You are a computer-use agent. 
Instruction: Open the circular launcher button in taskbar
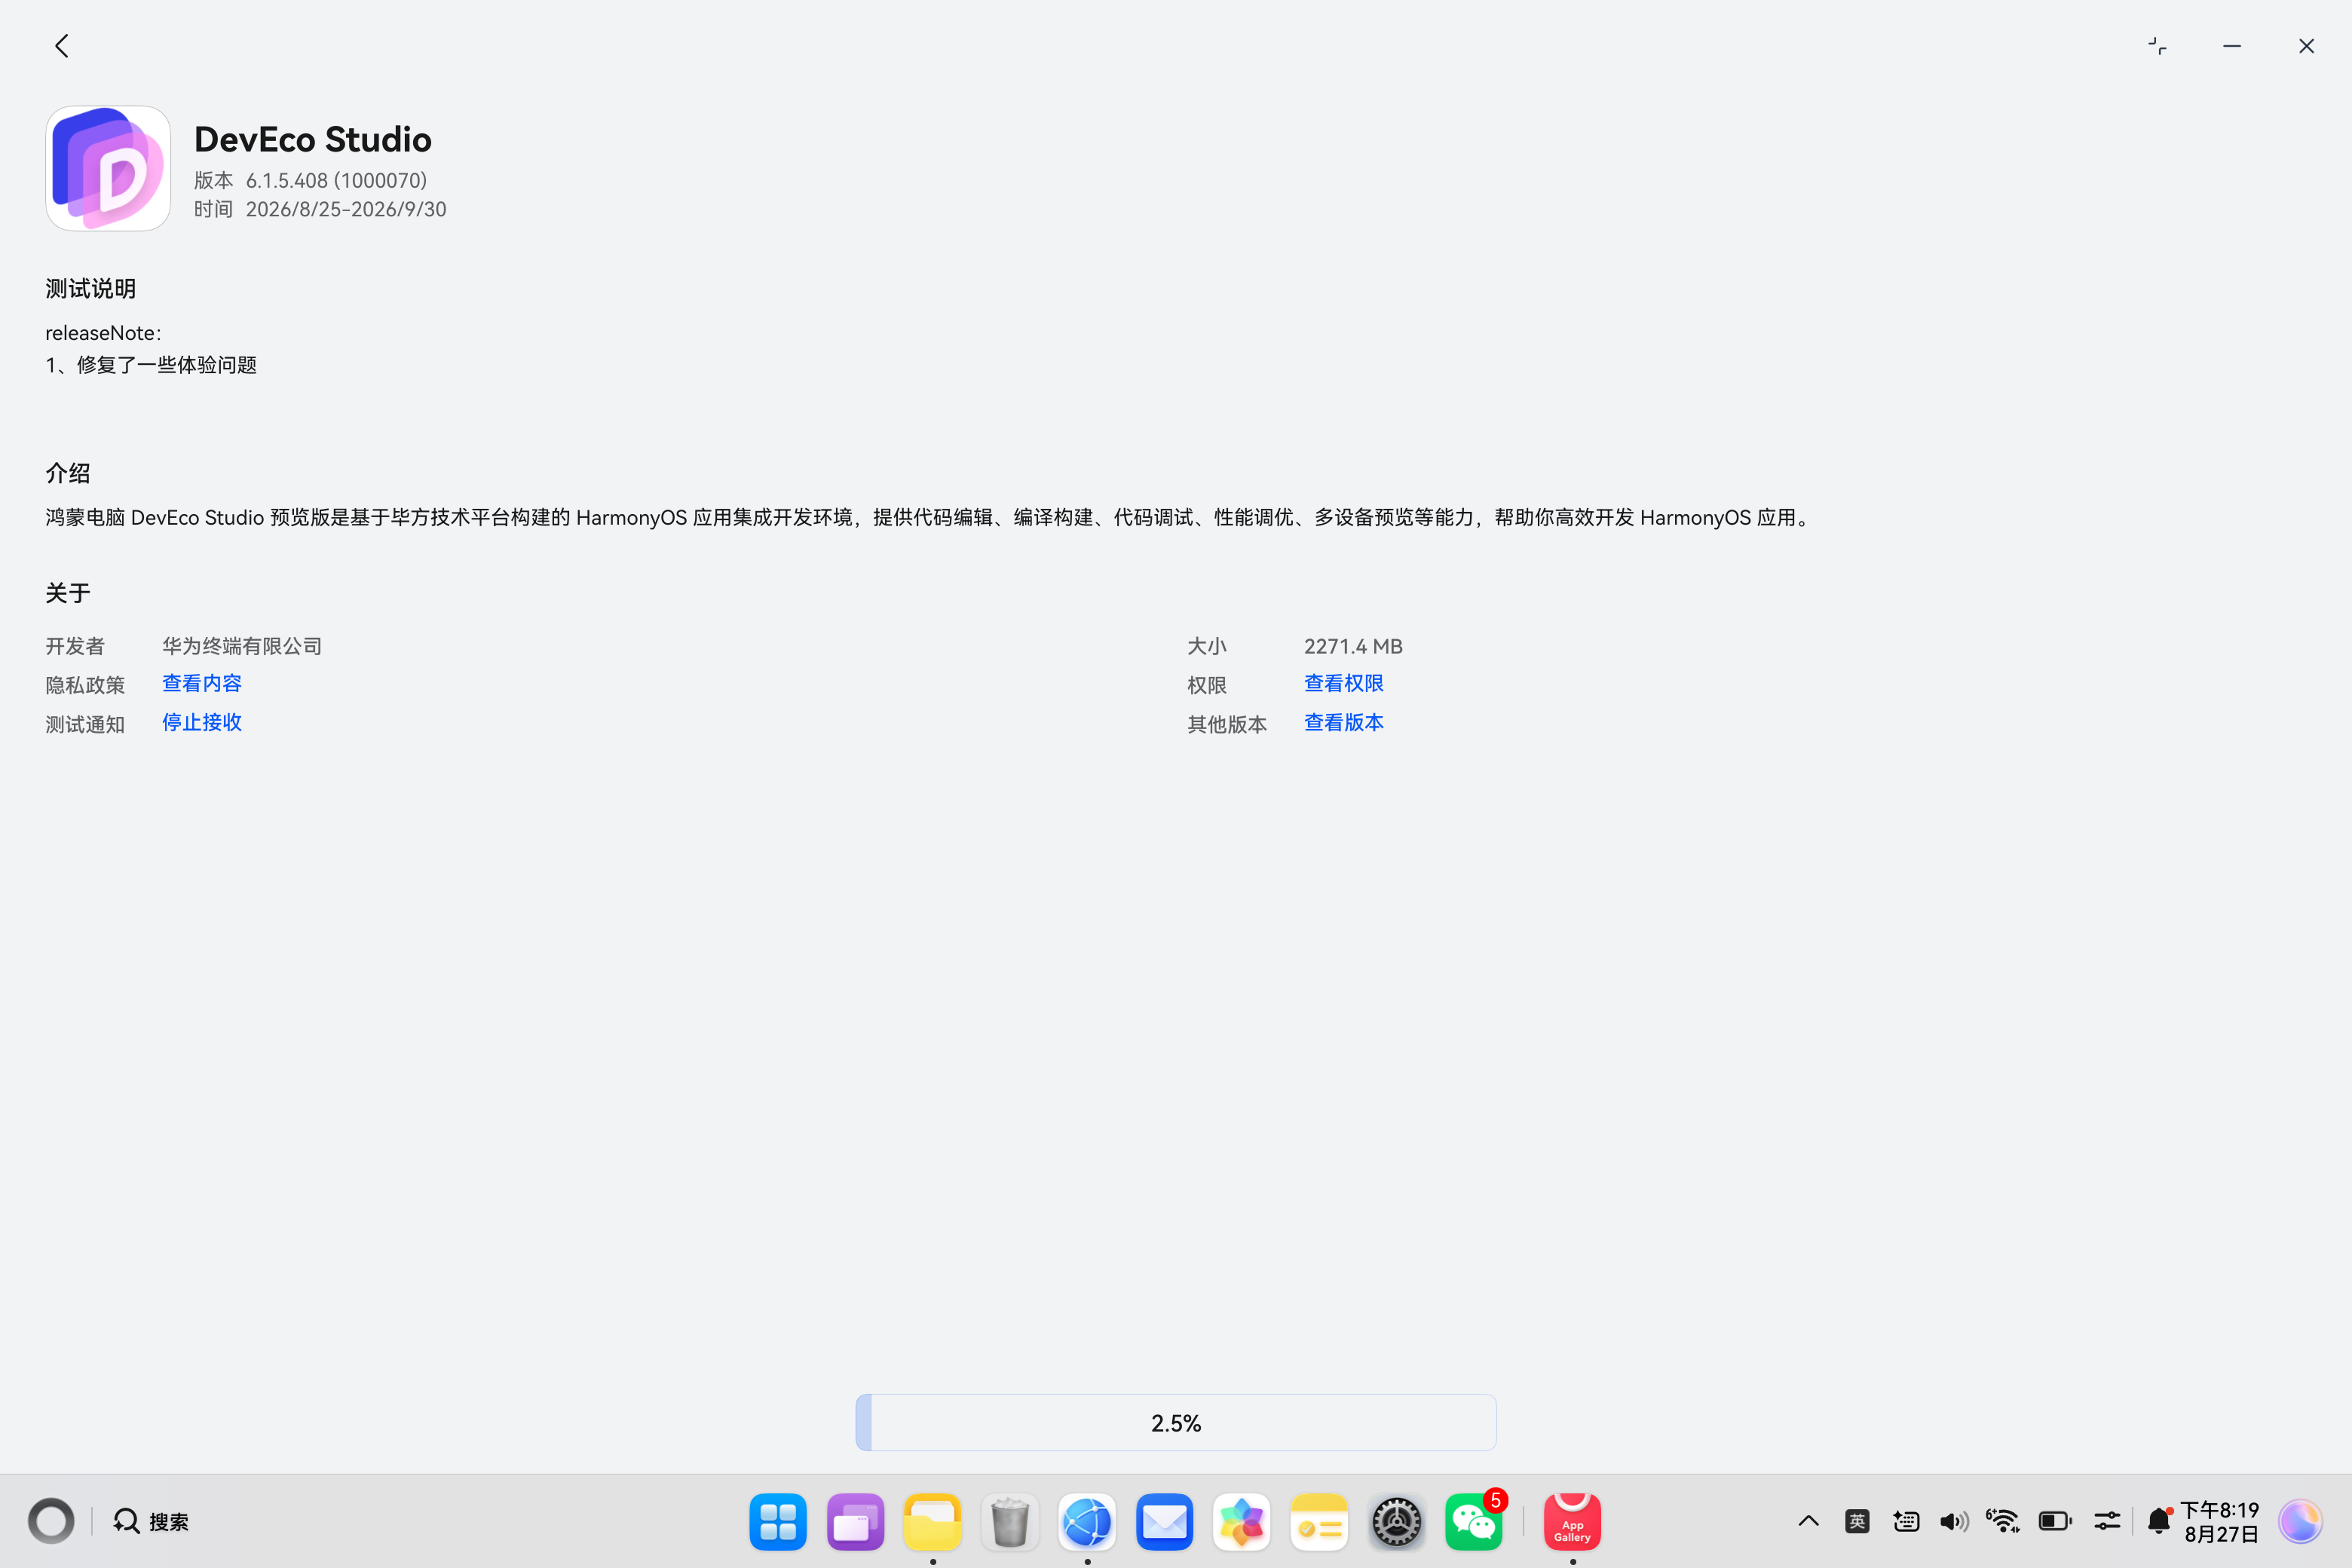(51, 1521)
